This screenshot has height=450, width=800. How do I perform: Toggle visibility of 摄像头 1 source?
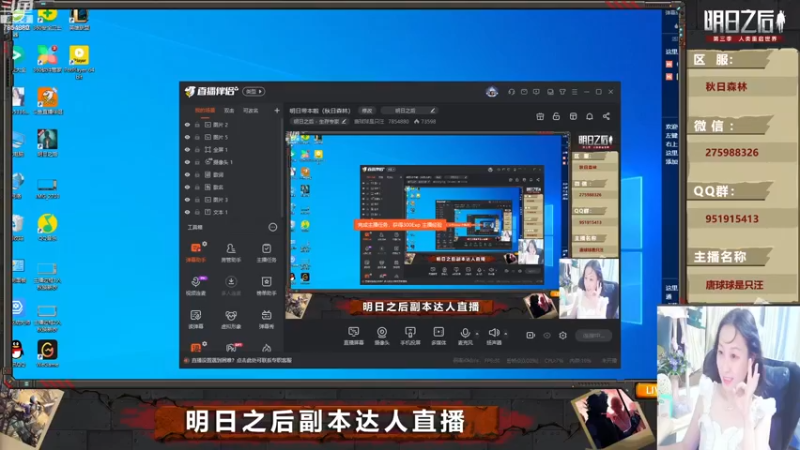click(x=187, y=162)
